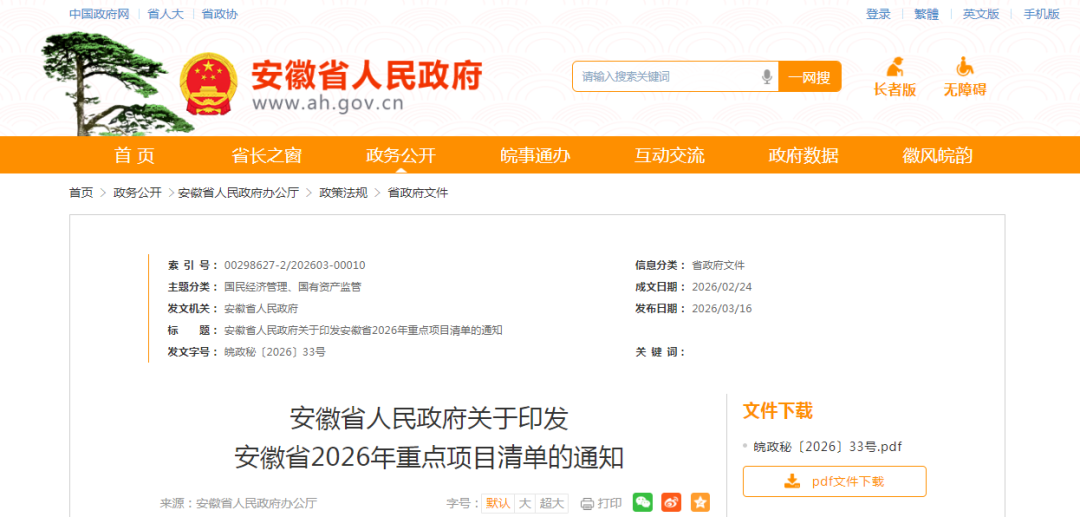Set font size to 超大
Image resolution: width=1080 pixels, height=517 pixels.
[552, 503]
